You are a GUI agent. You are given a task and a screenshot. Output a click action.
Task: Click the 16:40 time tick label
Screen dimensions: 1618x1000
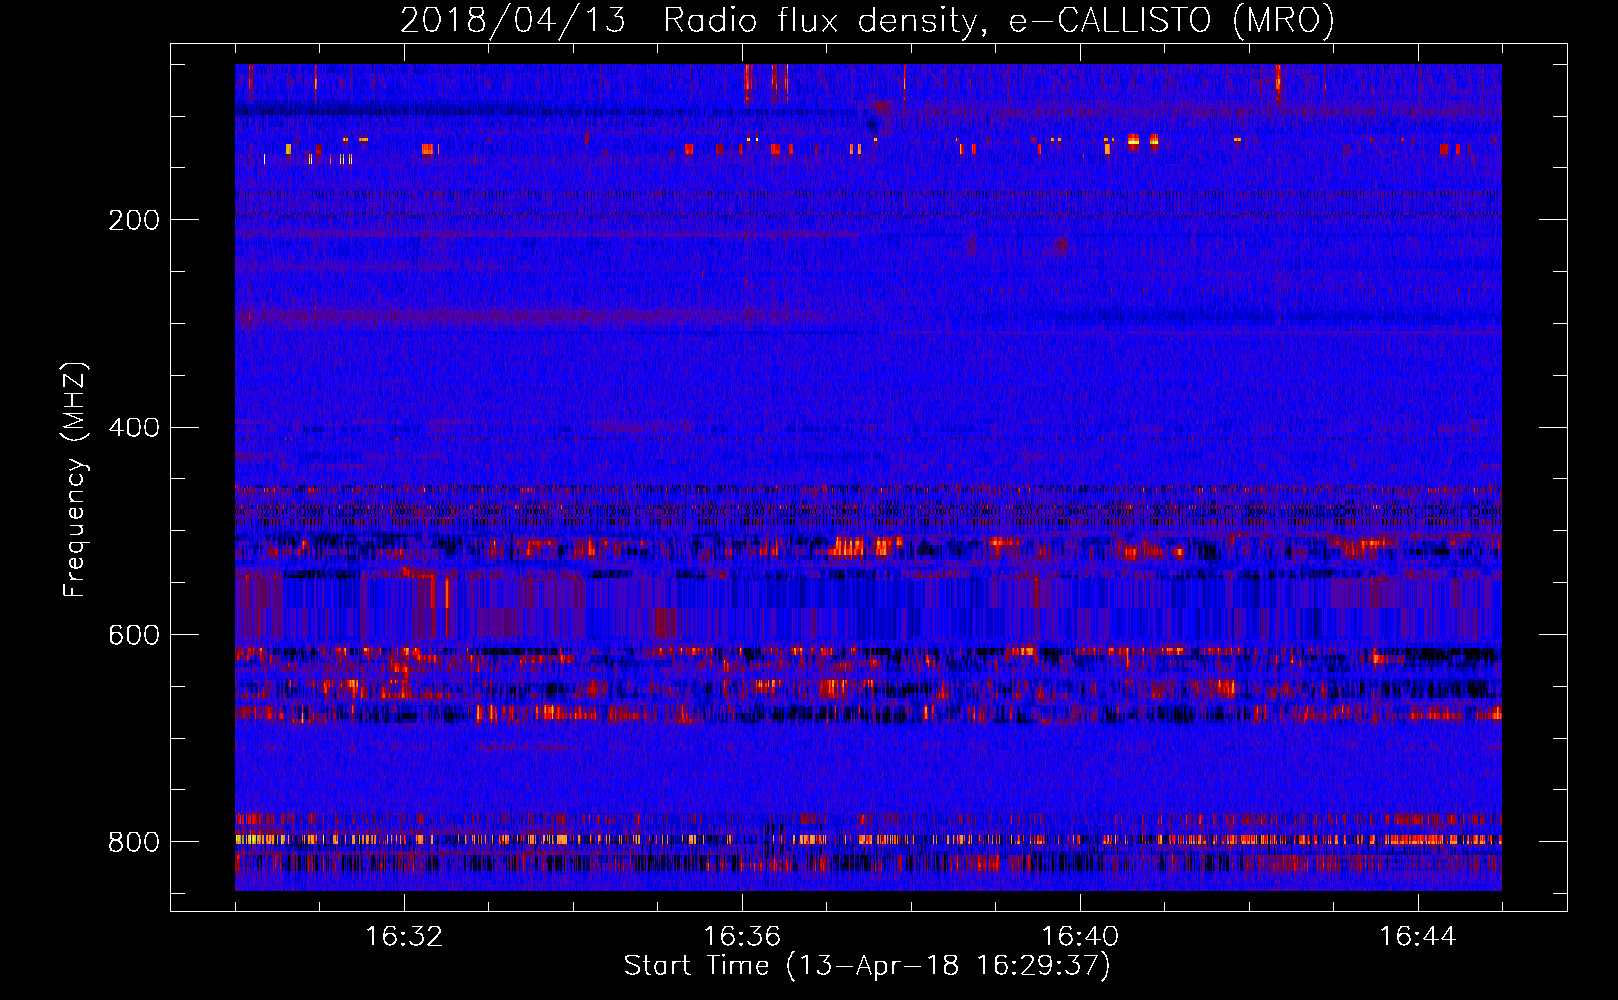tap(1080, 937)
